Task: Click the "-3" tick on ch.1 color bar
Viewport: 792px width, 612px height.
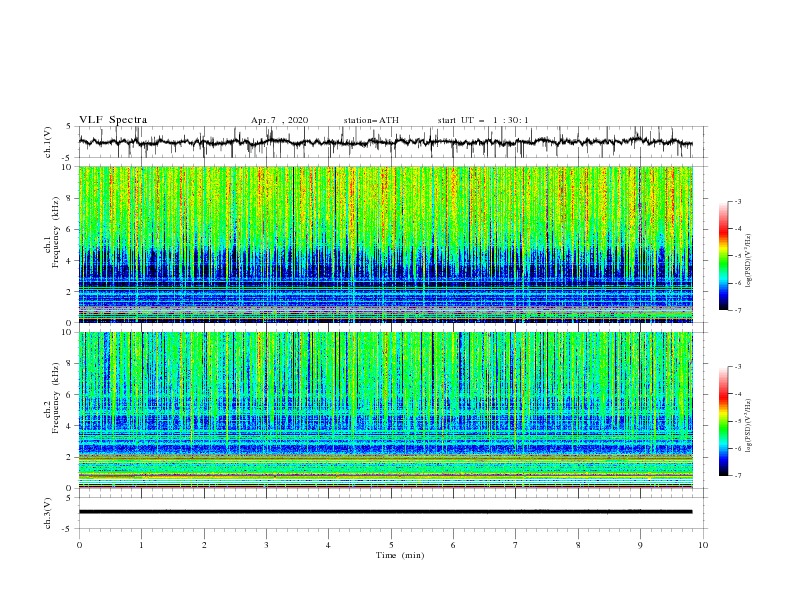Action: click(x=737, y=201)
